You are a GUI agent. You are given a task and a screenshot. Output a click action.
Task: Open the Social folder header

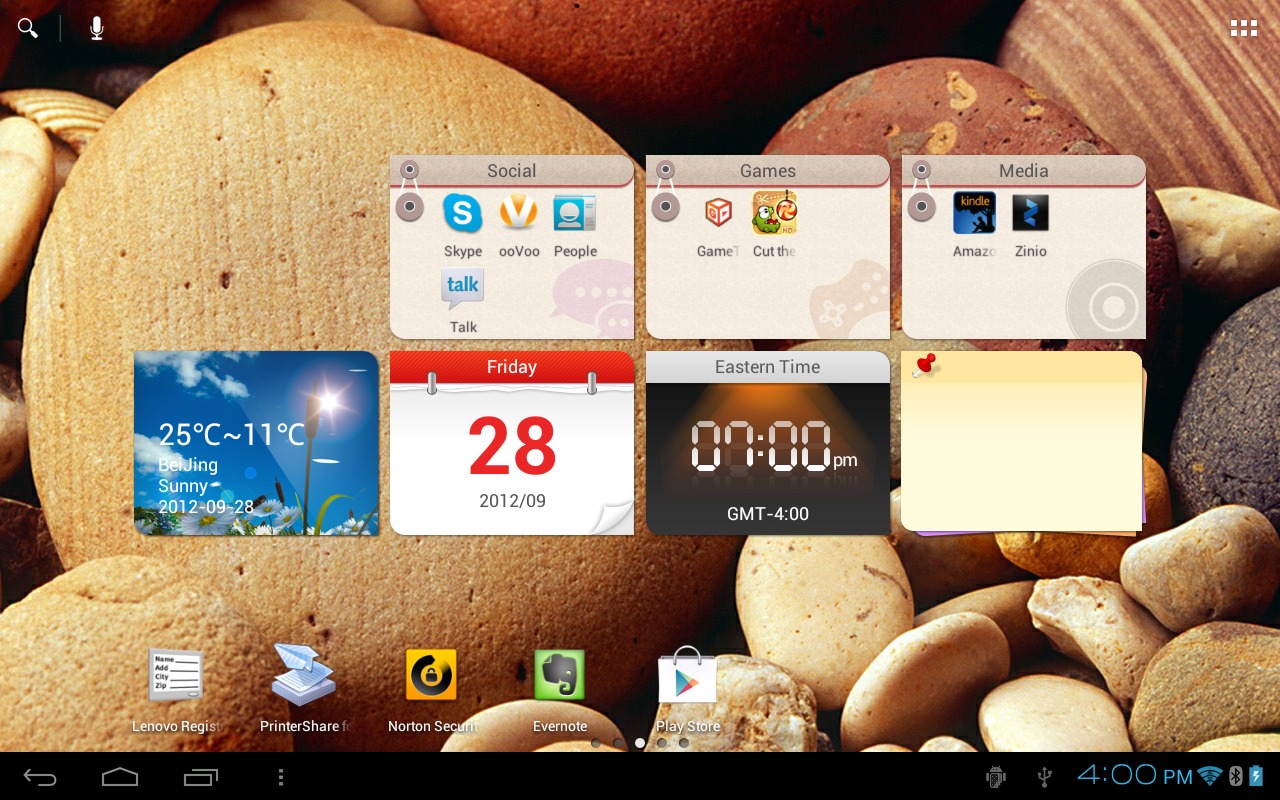click(x=512, y=171)
